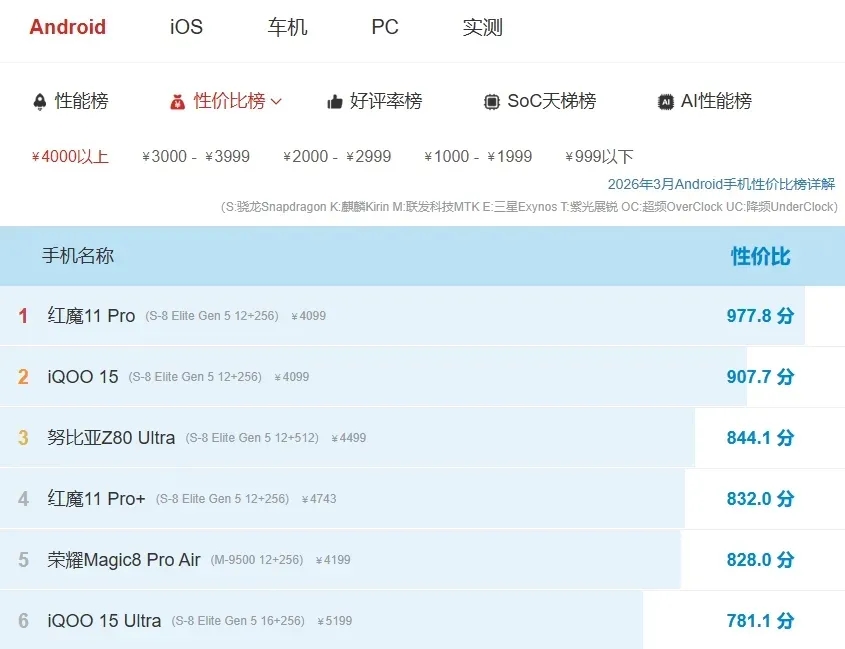This screenshot has height=649, width=845.
Task: Choose the ¥1000 - ¥1999 price filter
Action: [478, 156]
